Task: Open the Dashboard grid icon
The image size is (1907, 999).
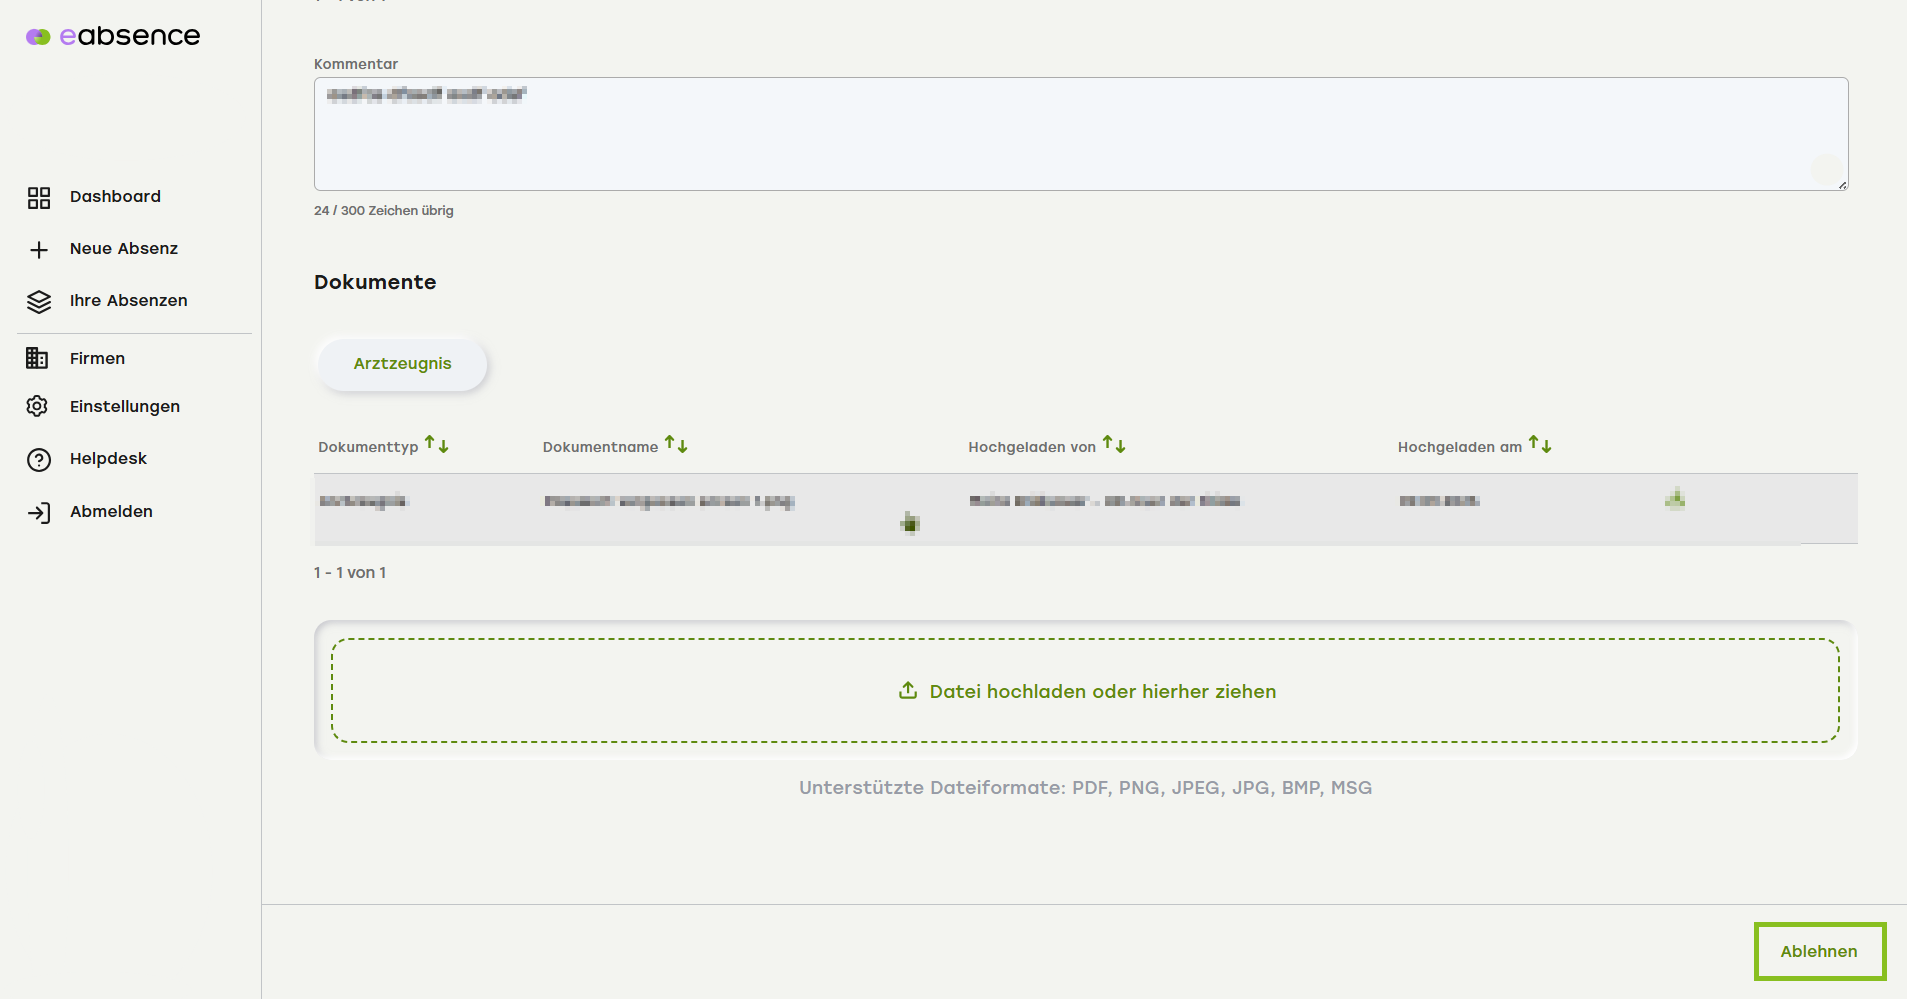Action: pos(39,198)
